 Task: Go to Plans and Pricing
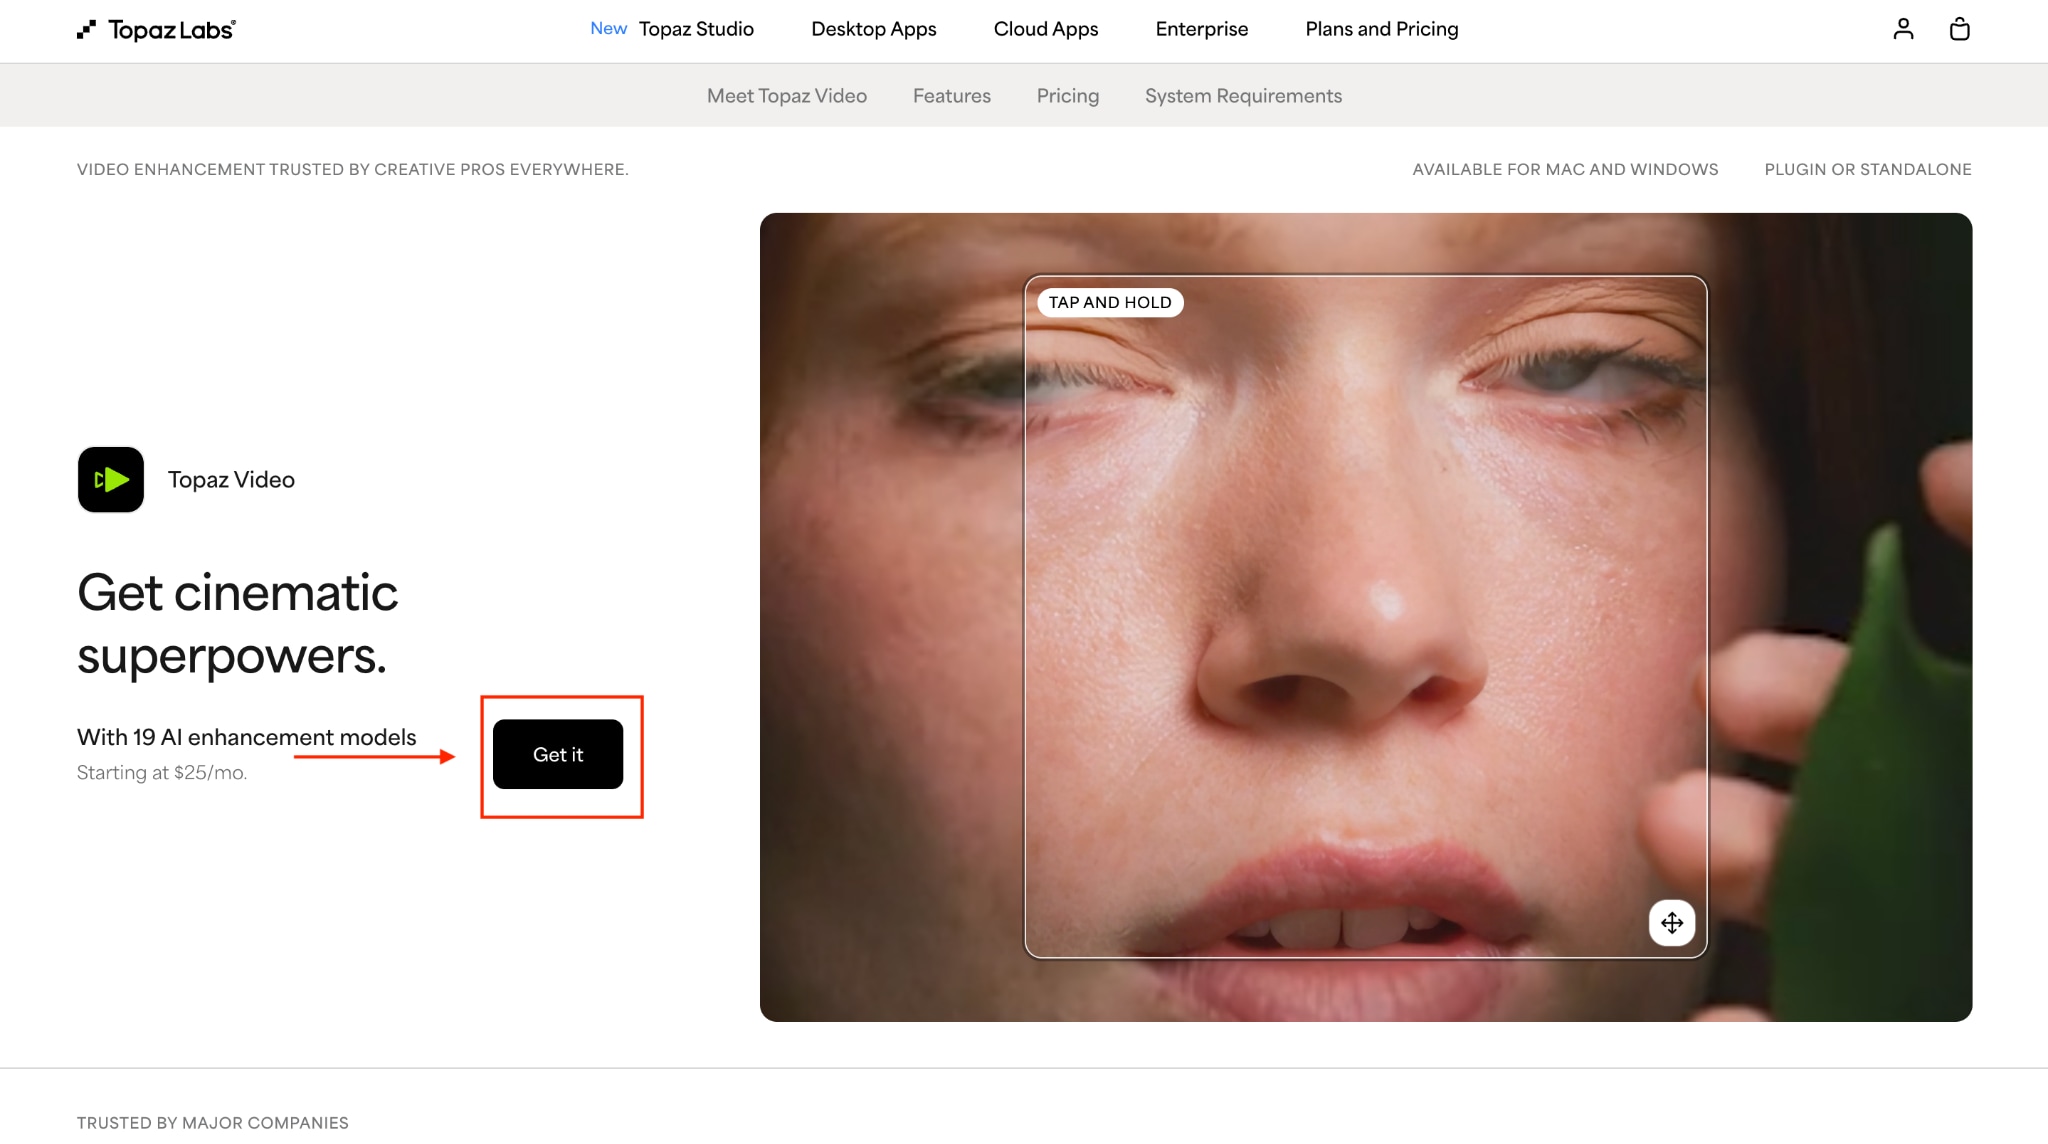(x=1381, y=29)
